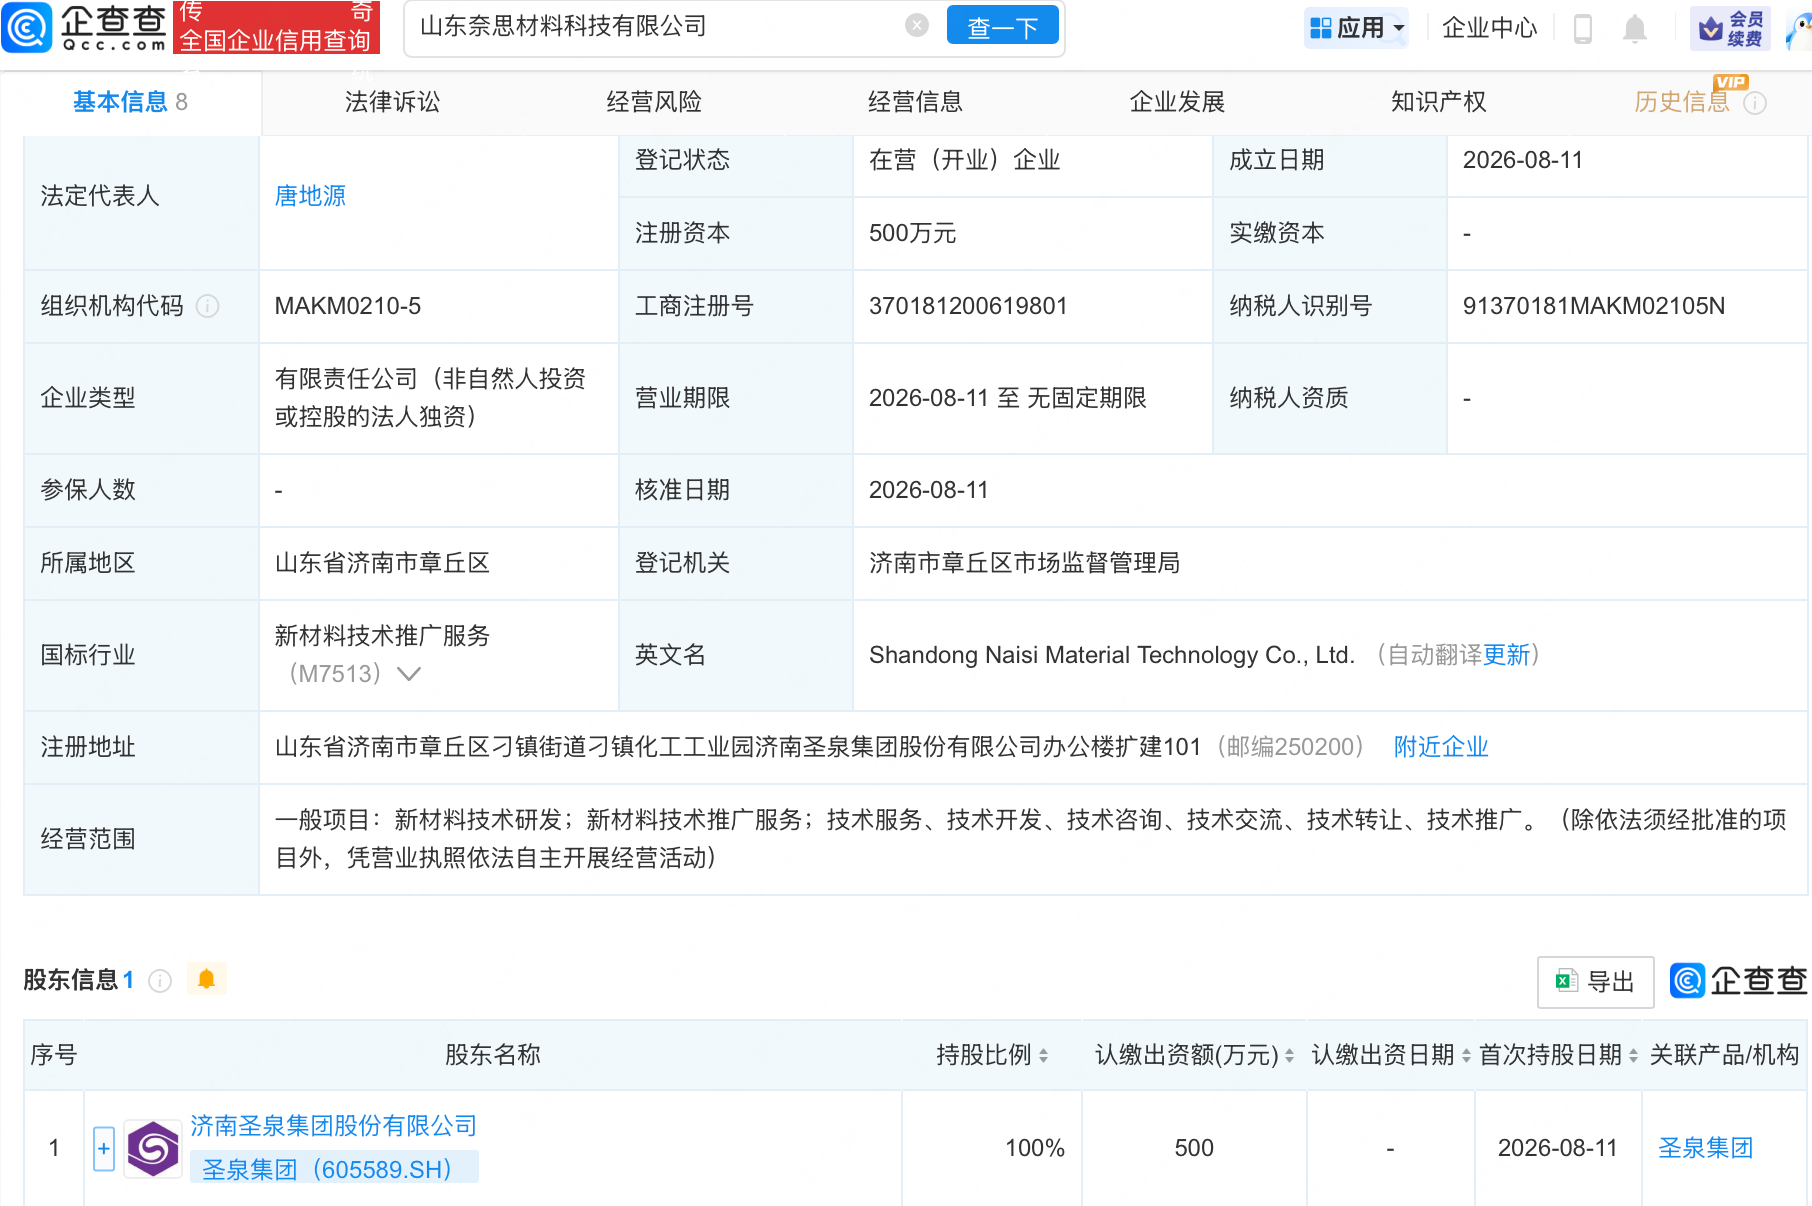This screenshot has height=1206, width=1812.
Task: Click the 500万元 registered capital value
Action: [x=912, y=233]
